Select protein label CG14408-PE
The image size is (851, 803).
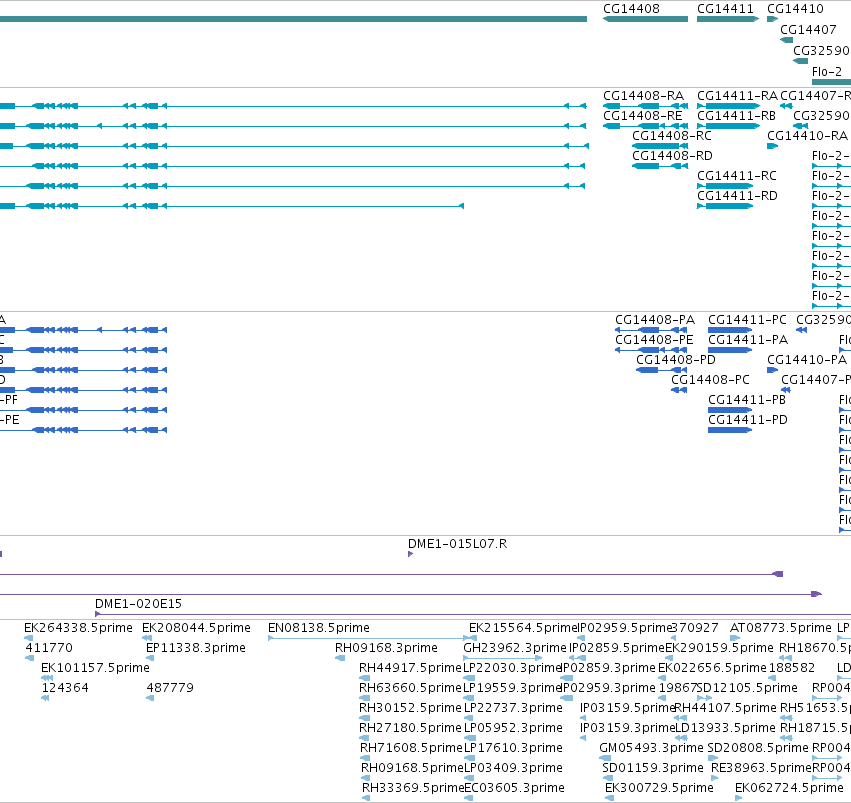pyautogui.click(x=654, y=340)
